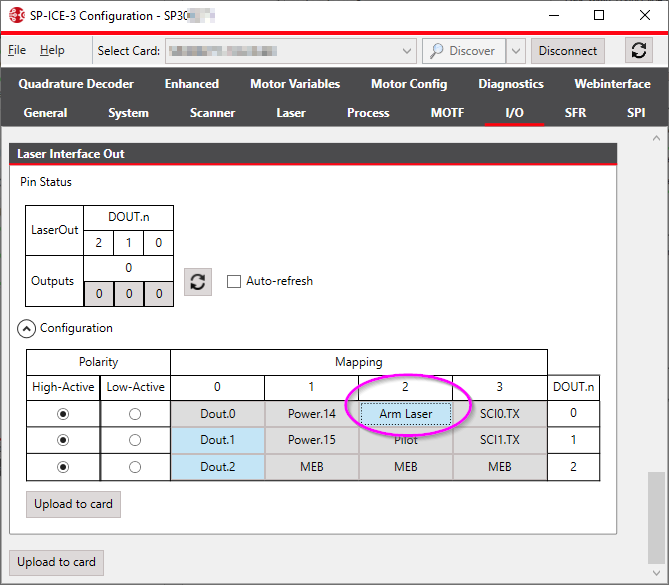Collapse the Configuration section
Screen dimensions: 669x585
[26, 329]
